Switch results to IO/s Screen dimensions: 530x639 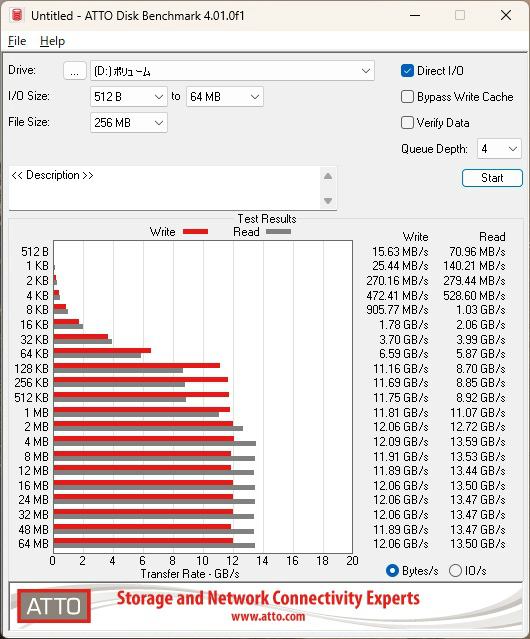coord(455,571)
